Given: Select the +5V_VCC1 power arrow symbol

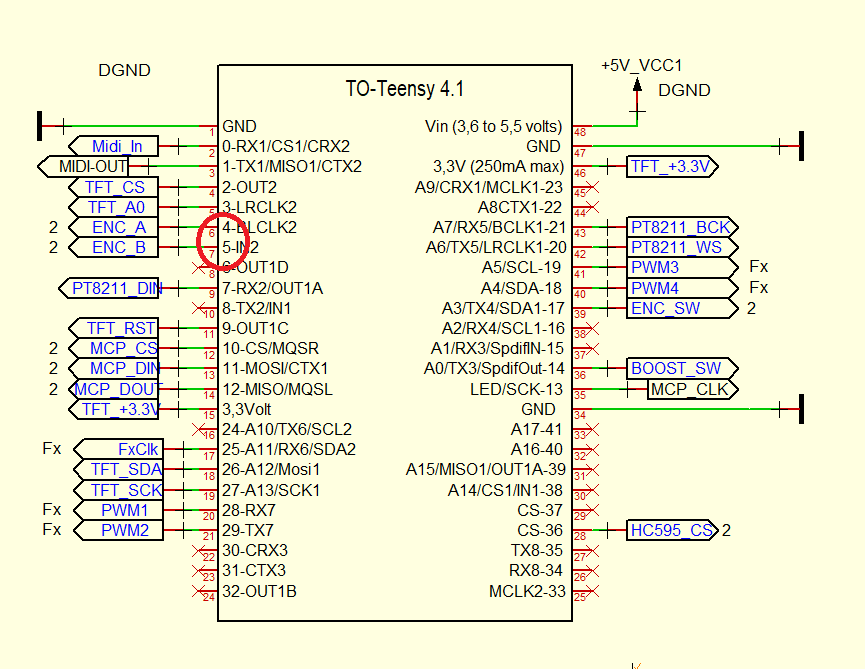Looking at the screenshot, I should (x=637, y=85).
